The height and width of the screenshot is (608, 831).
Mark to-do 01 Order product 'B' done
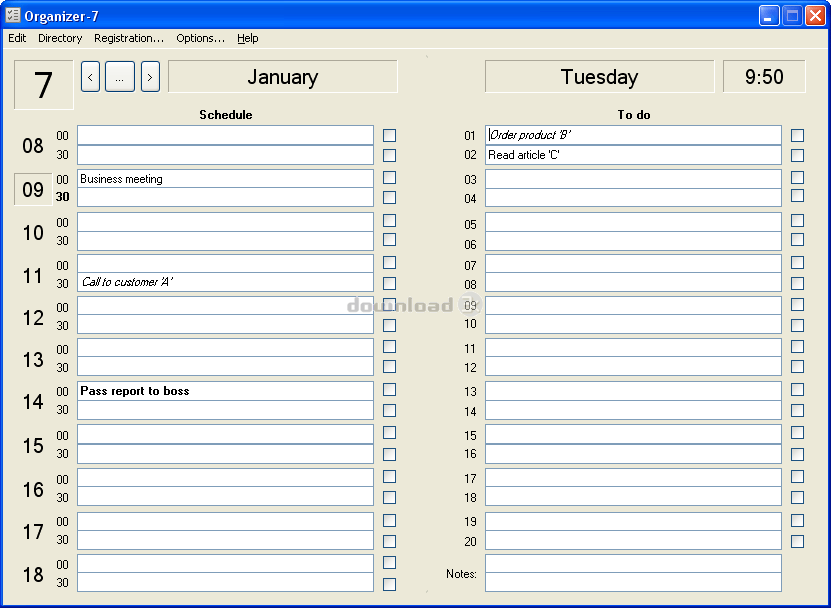coord(797,135)
